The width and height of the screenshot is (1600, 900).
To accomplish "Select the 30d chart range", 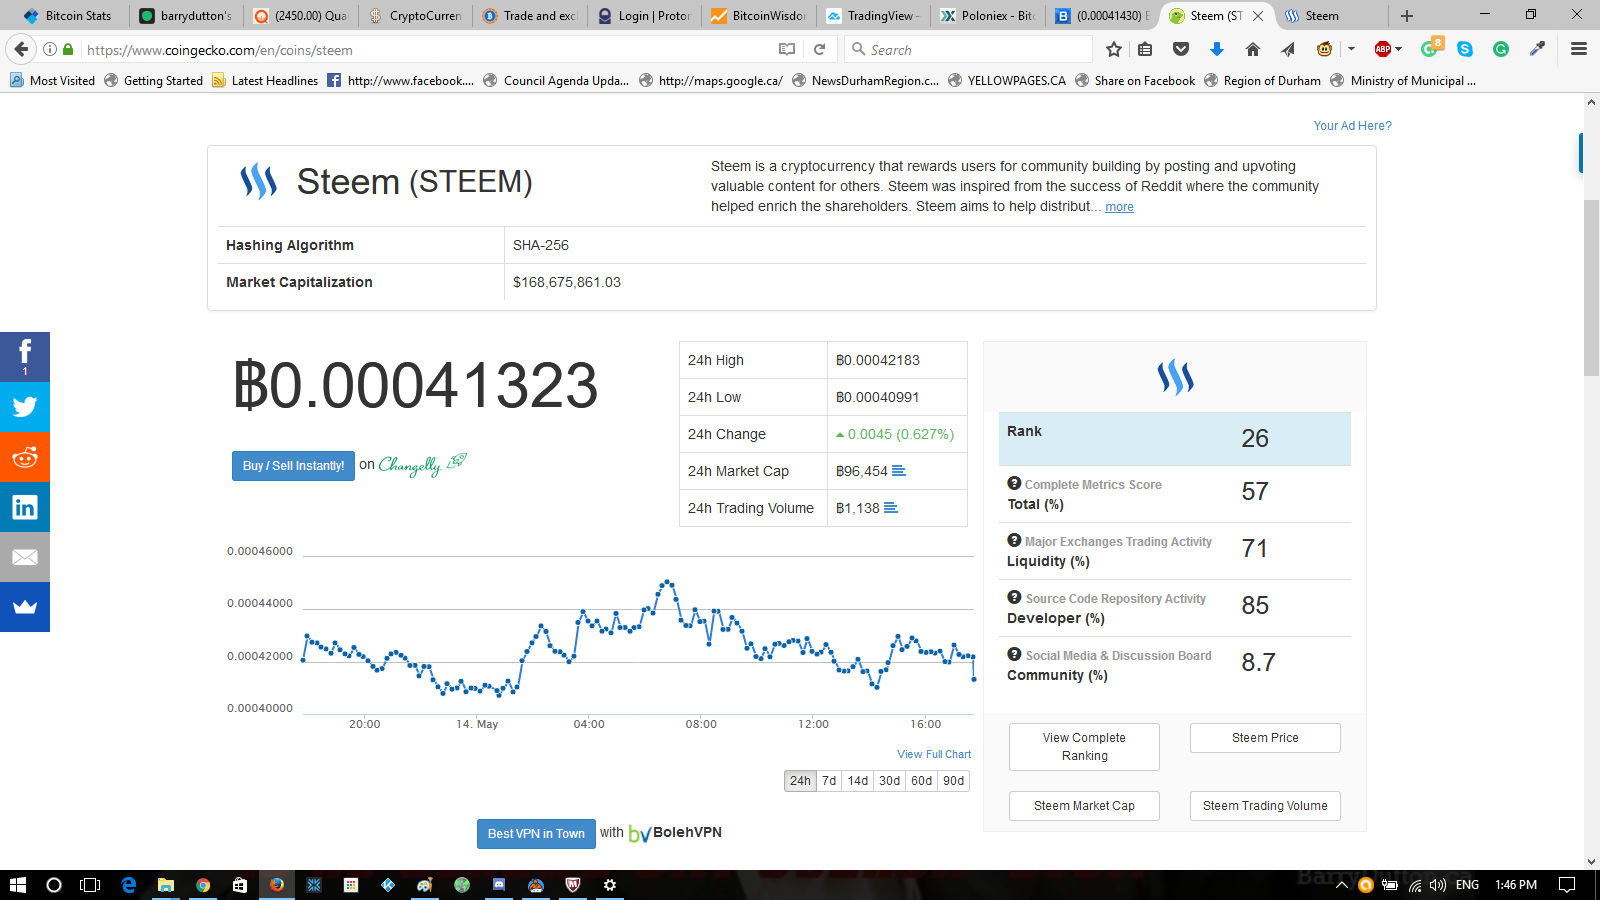I will pos(890,781).
